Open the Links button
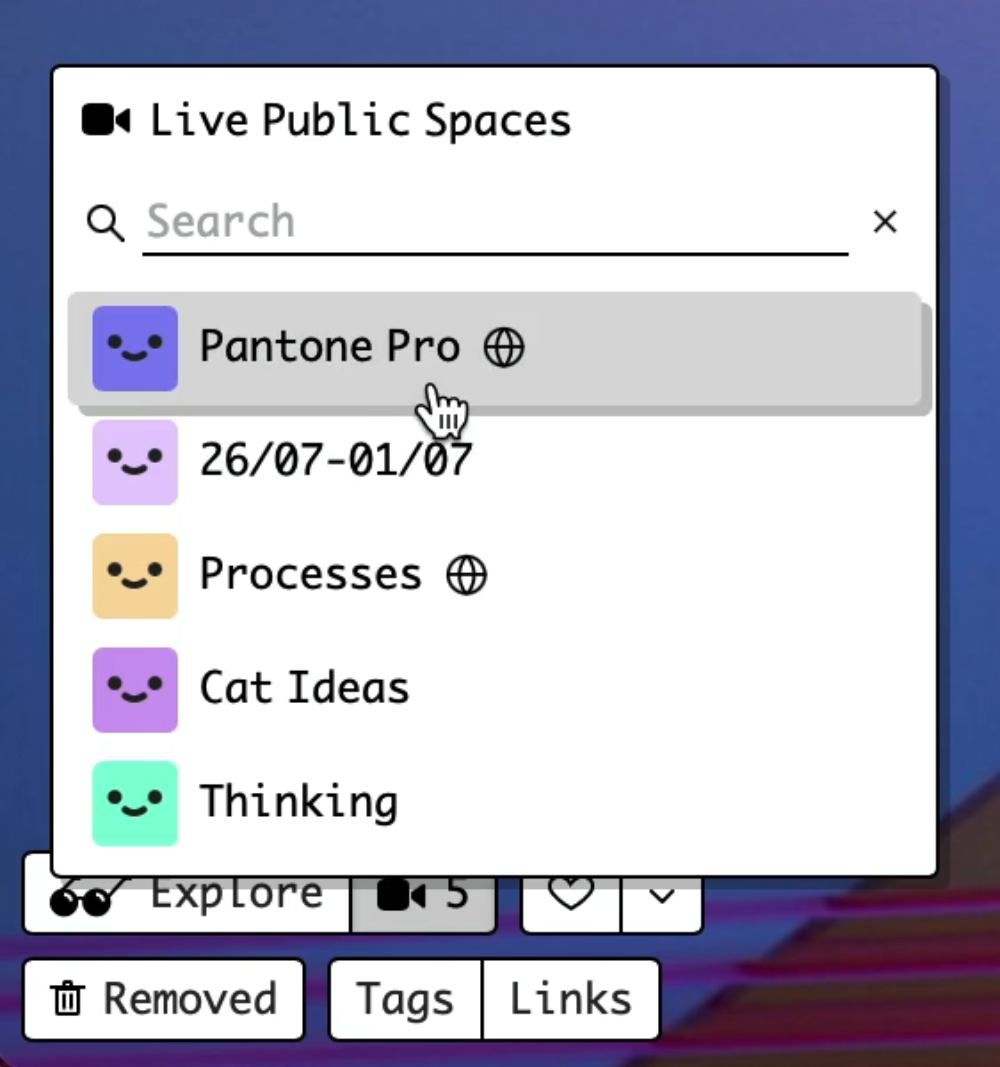1000x1067 pixels. (571, 999)
